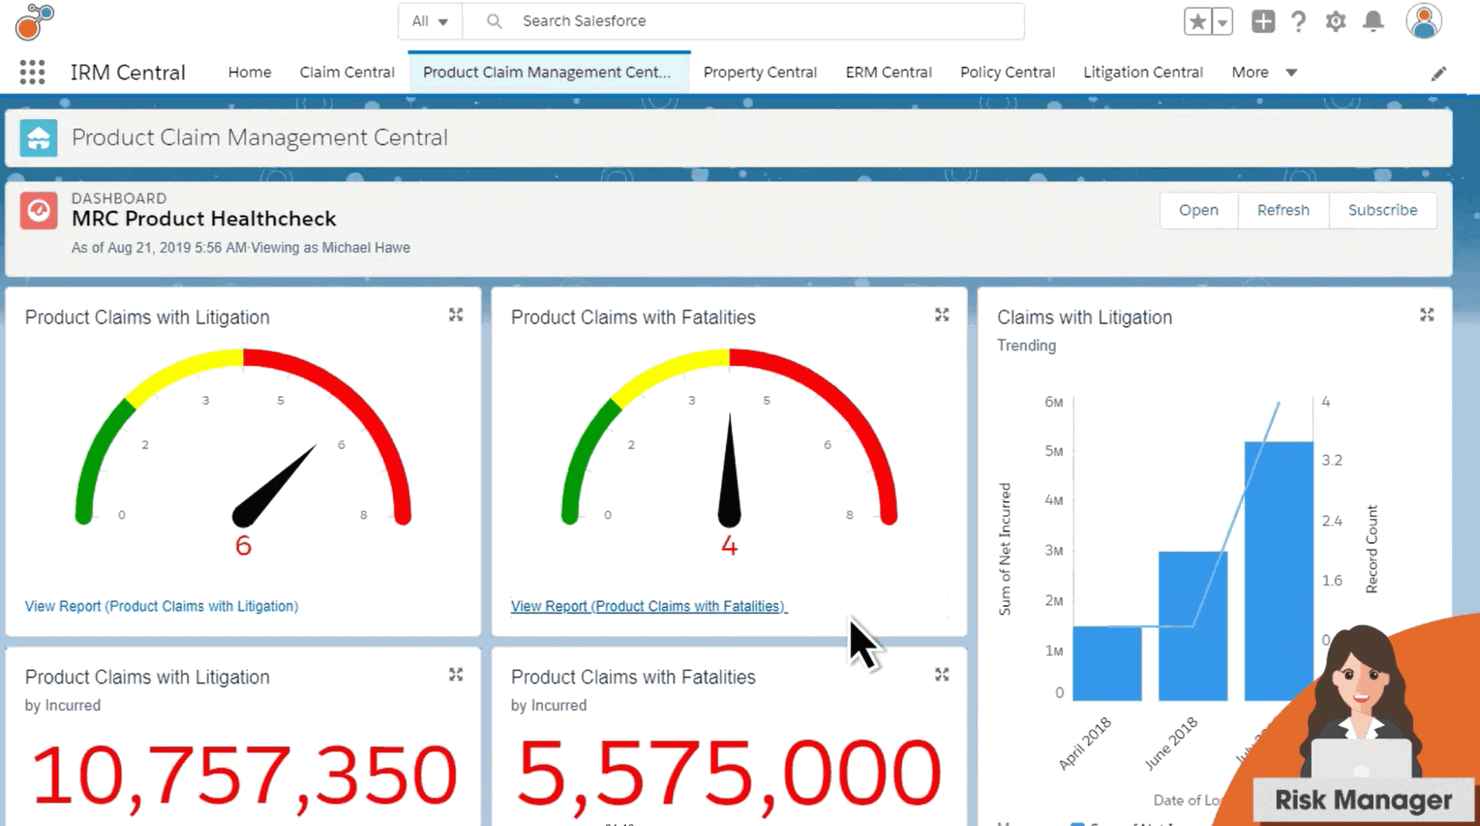This screenshot has width=1480, height=826.
Task: Expand the More navigation dropdown
Action: (x=1264, y=72)
